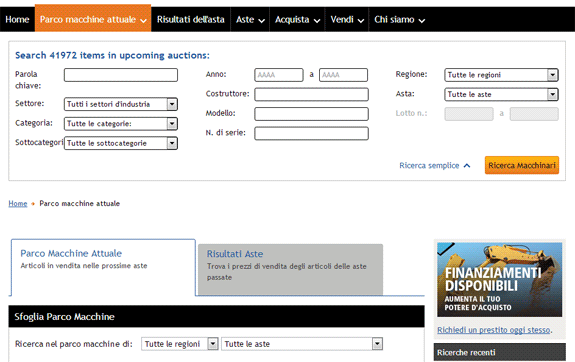This screenshot has width=575, height=362.
Task: Open the Settore dropdown
Action: pos(121,104)
